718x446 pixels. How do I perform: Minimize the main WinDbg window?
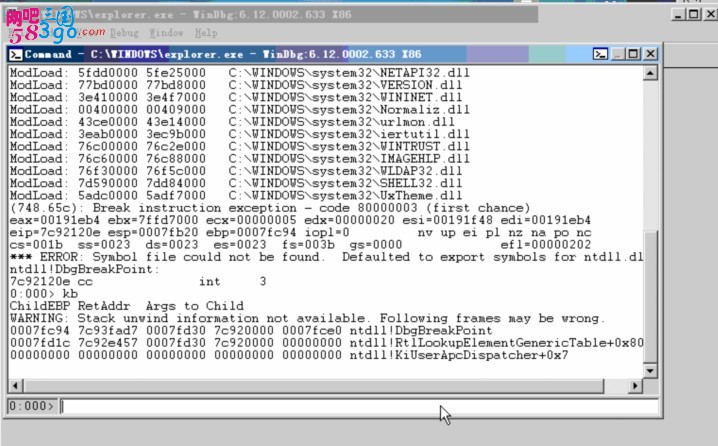pyautogui.click(x=678, y=14)
